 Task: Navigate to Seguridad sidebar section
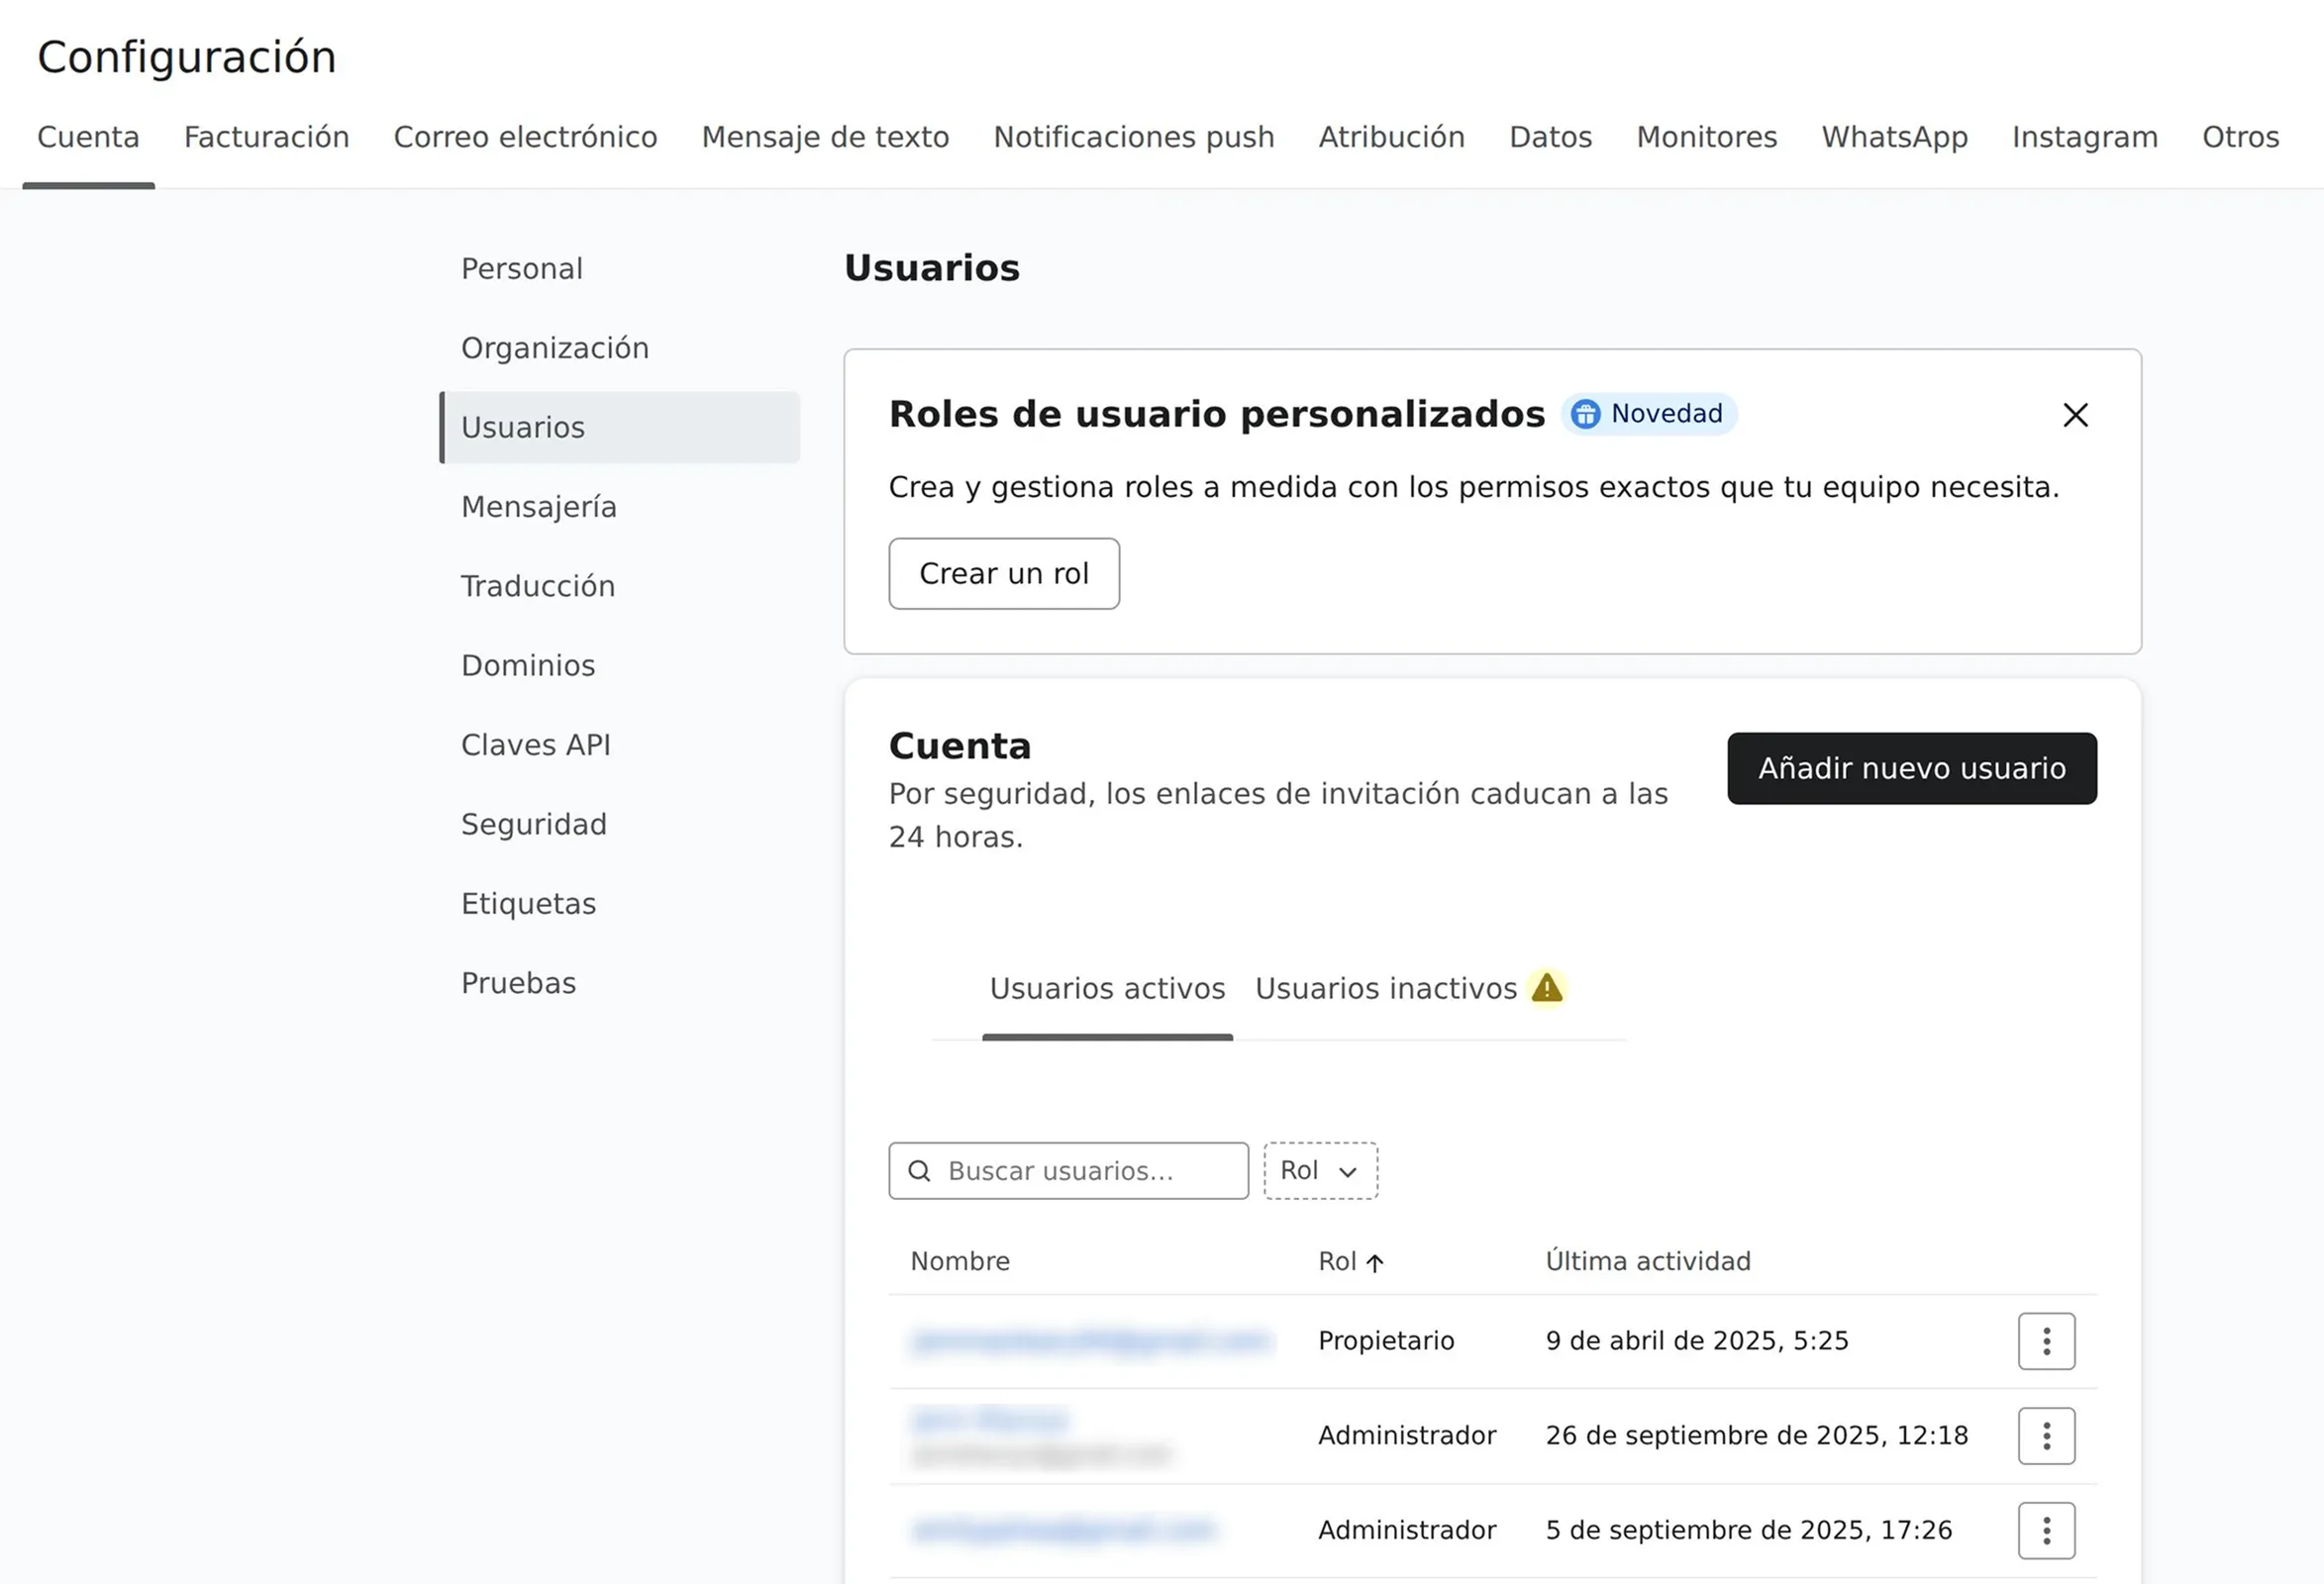(x=534, y=824)
